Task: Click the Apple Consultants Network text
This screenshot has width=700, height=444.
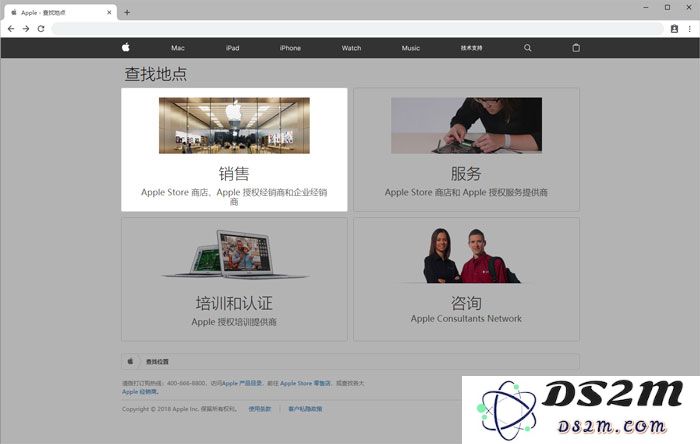Action: 466,319
